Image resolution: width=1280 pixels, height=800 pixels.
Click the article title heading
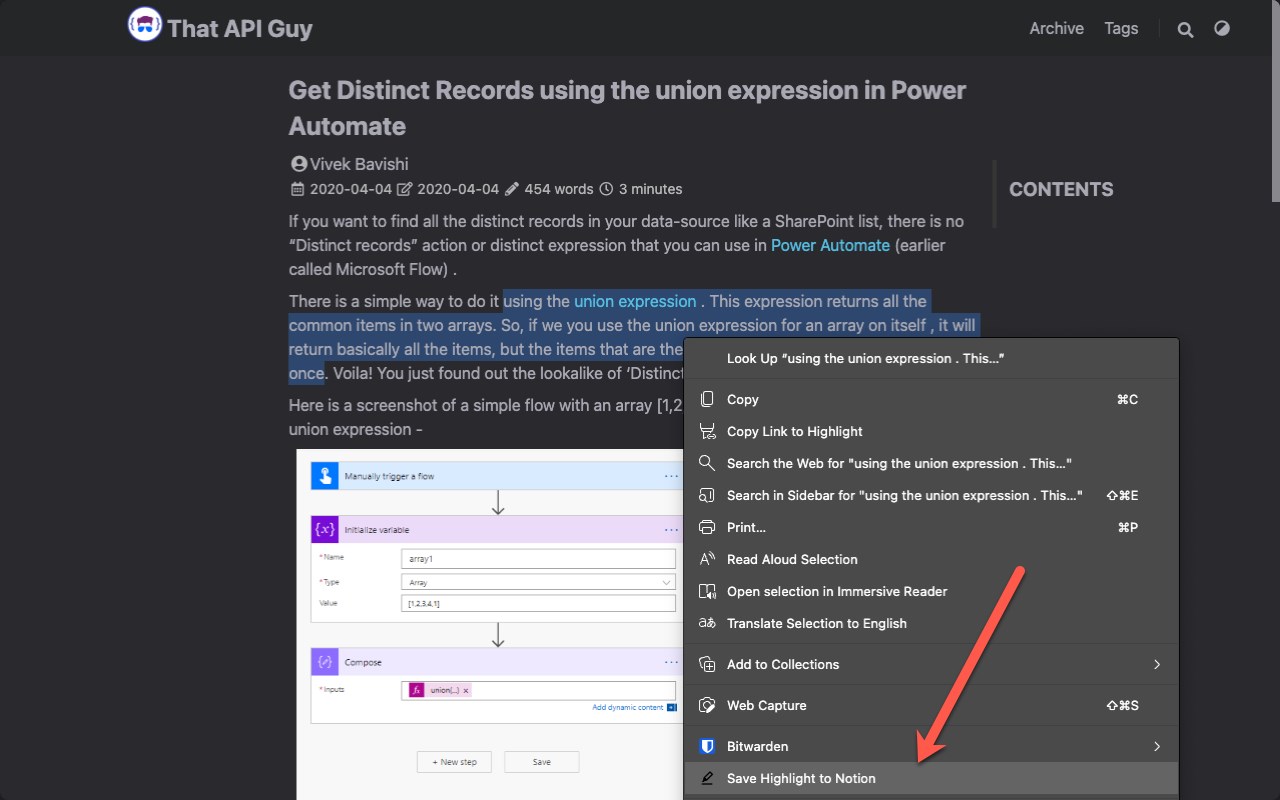pos(627,108)
